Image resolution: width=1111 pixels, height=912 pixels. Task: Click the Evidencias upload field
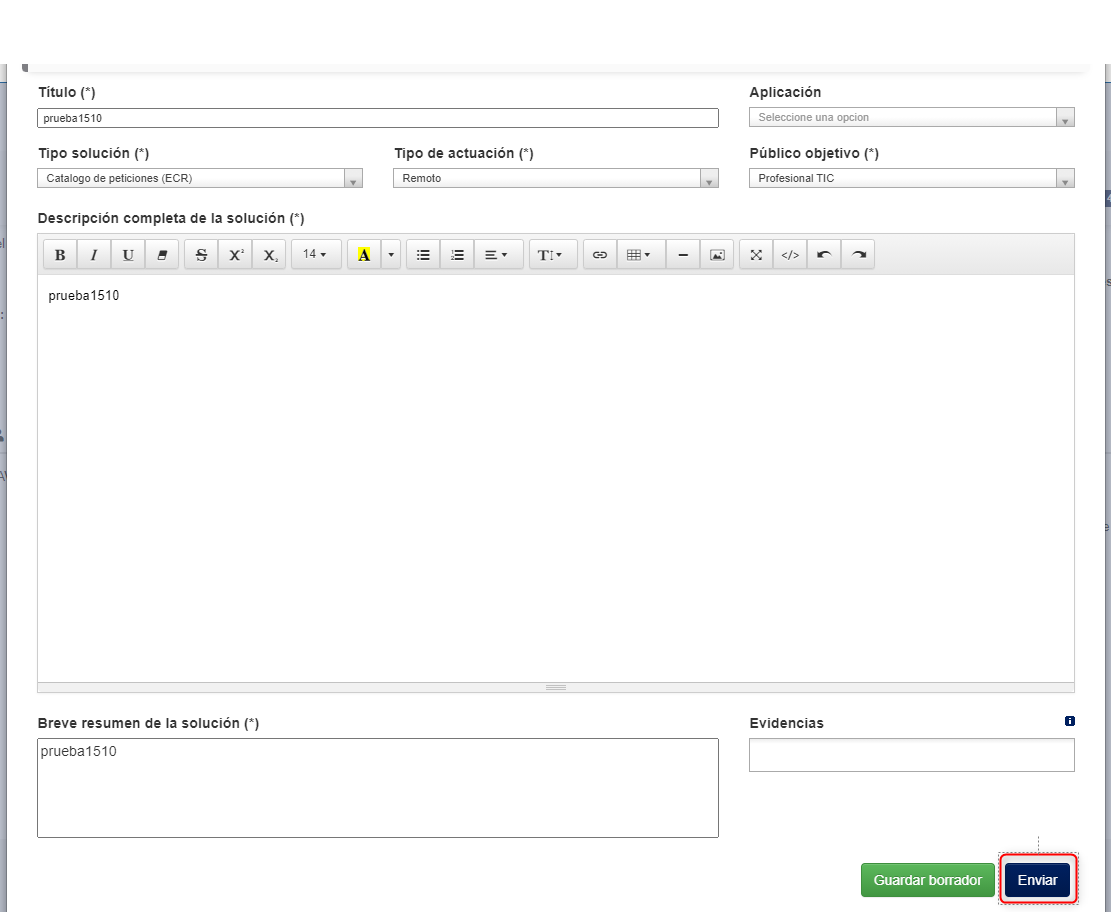click(x=911, y=755)
